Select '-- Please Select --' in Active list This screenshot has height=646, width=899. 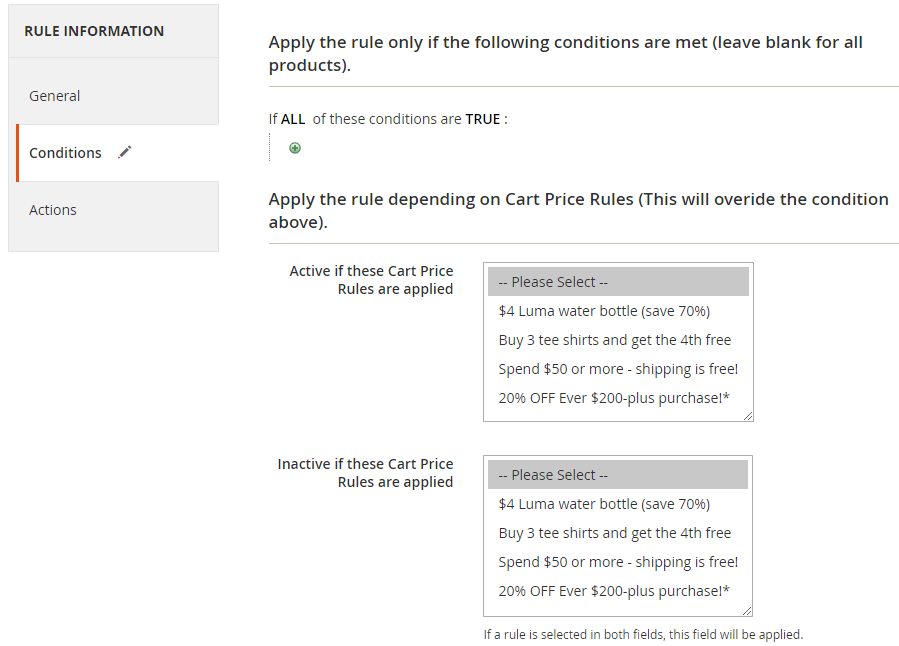pyautogui.click(x=617, y=282)
